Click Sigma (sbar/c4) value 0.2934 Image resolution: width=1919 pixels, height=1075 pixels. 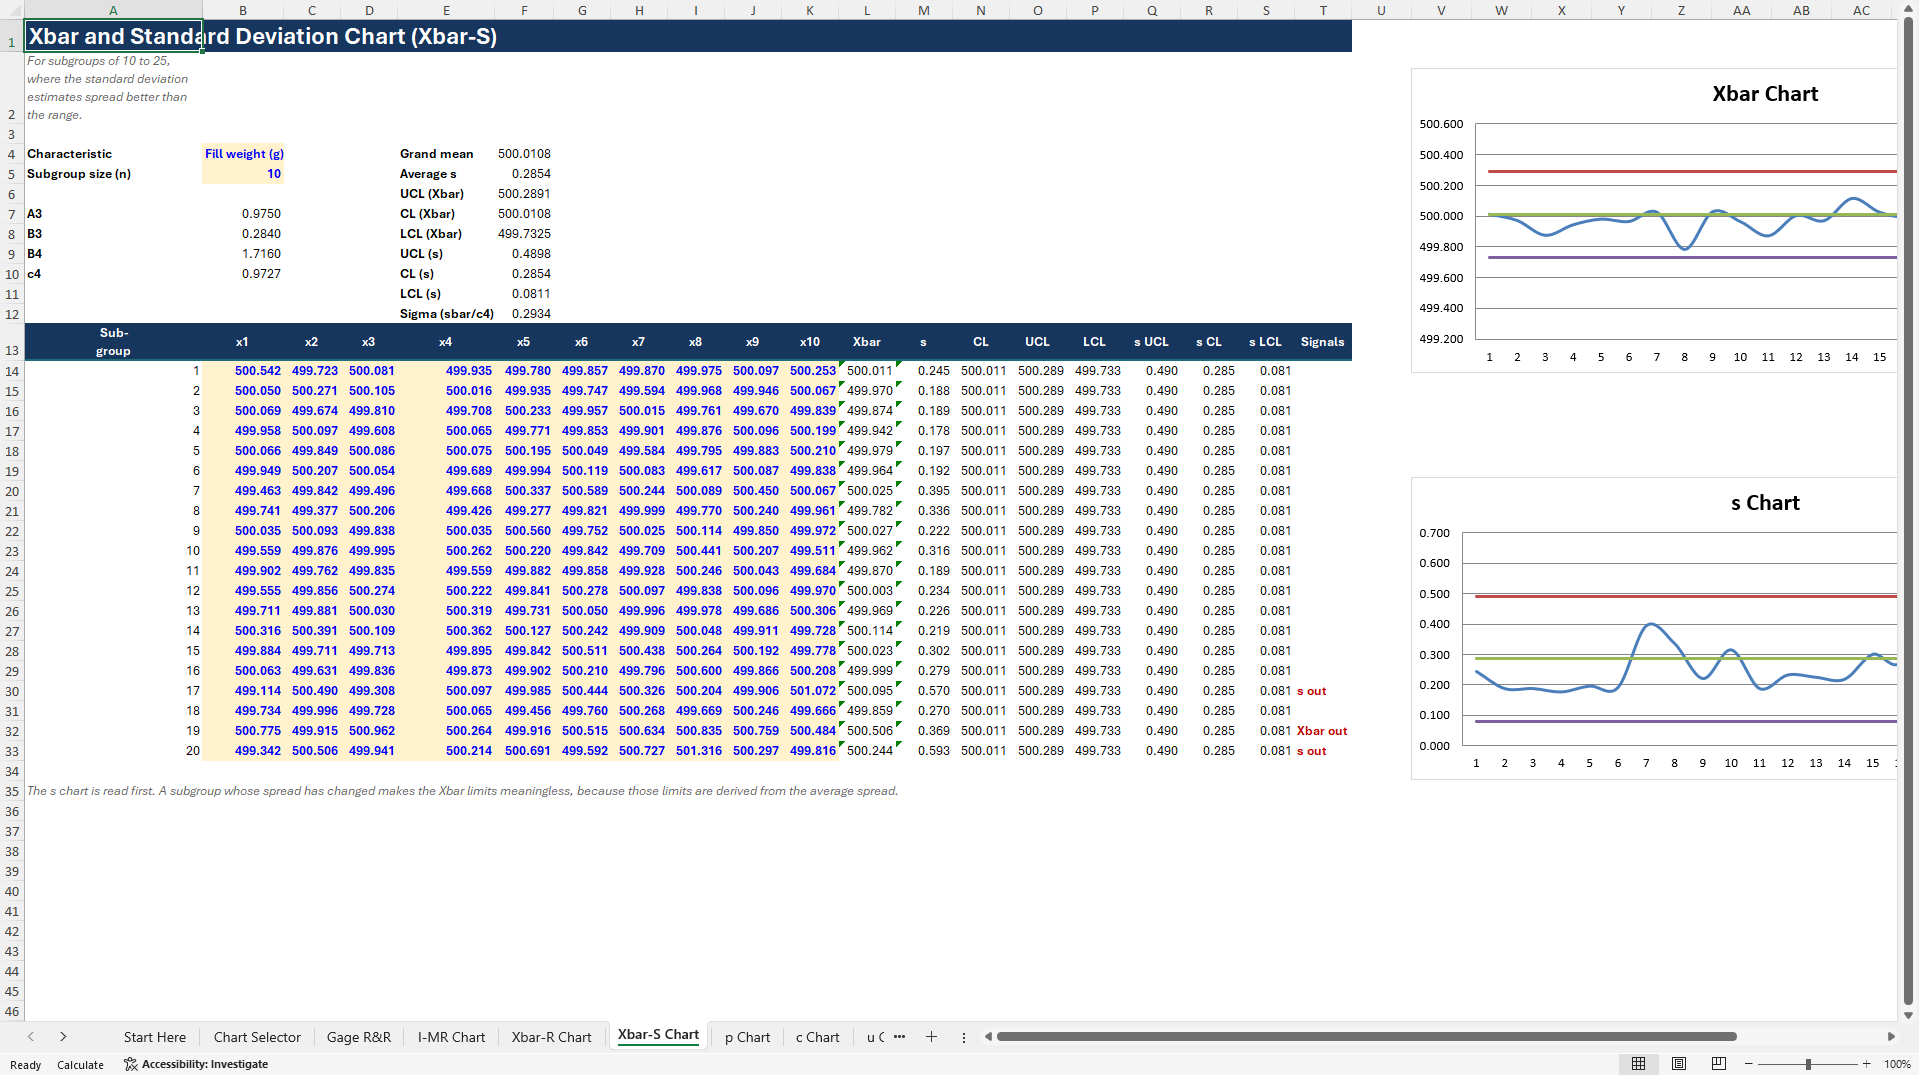(x=524, y=313)
